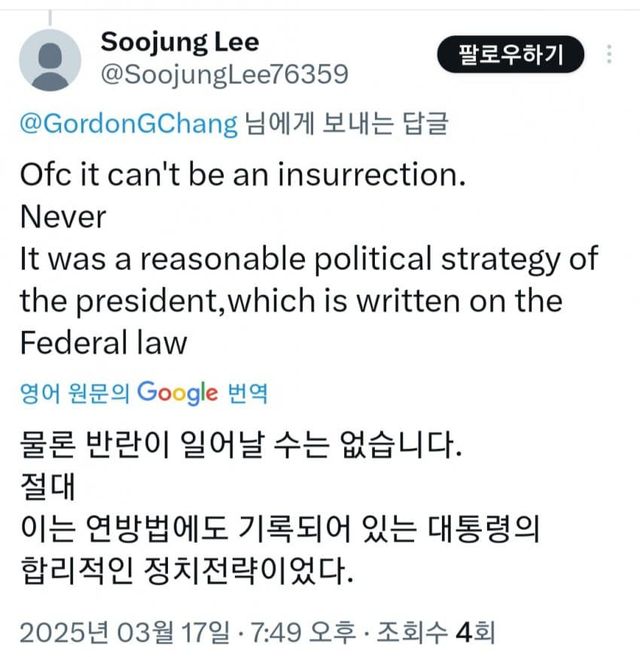Open the Soojung Lee display name
Image resolution: width=640 pixels, height=657 pixels.
(180, 42)
